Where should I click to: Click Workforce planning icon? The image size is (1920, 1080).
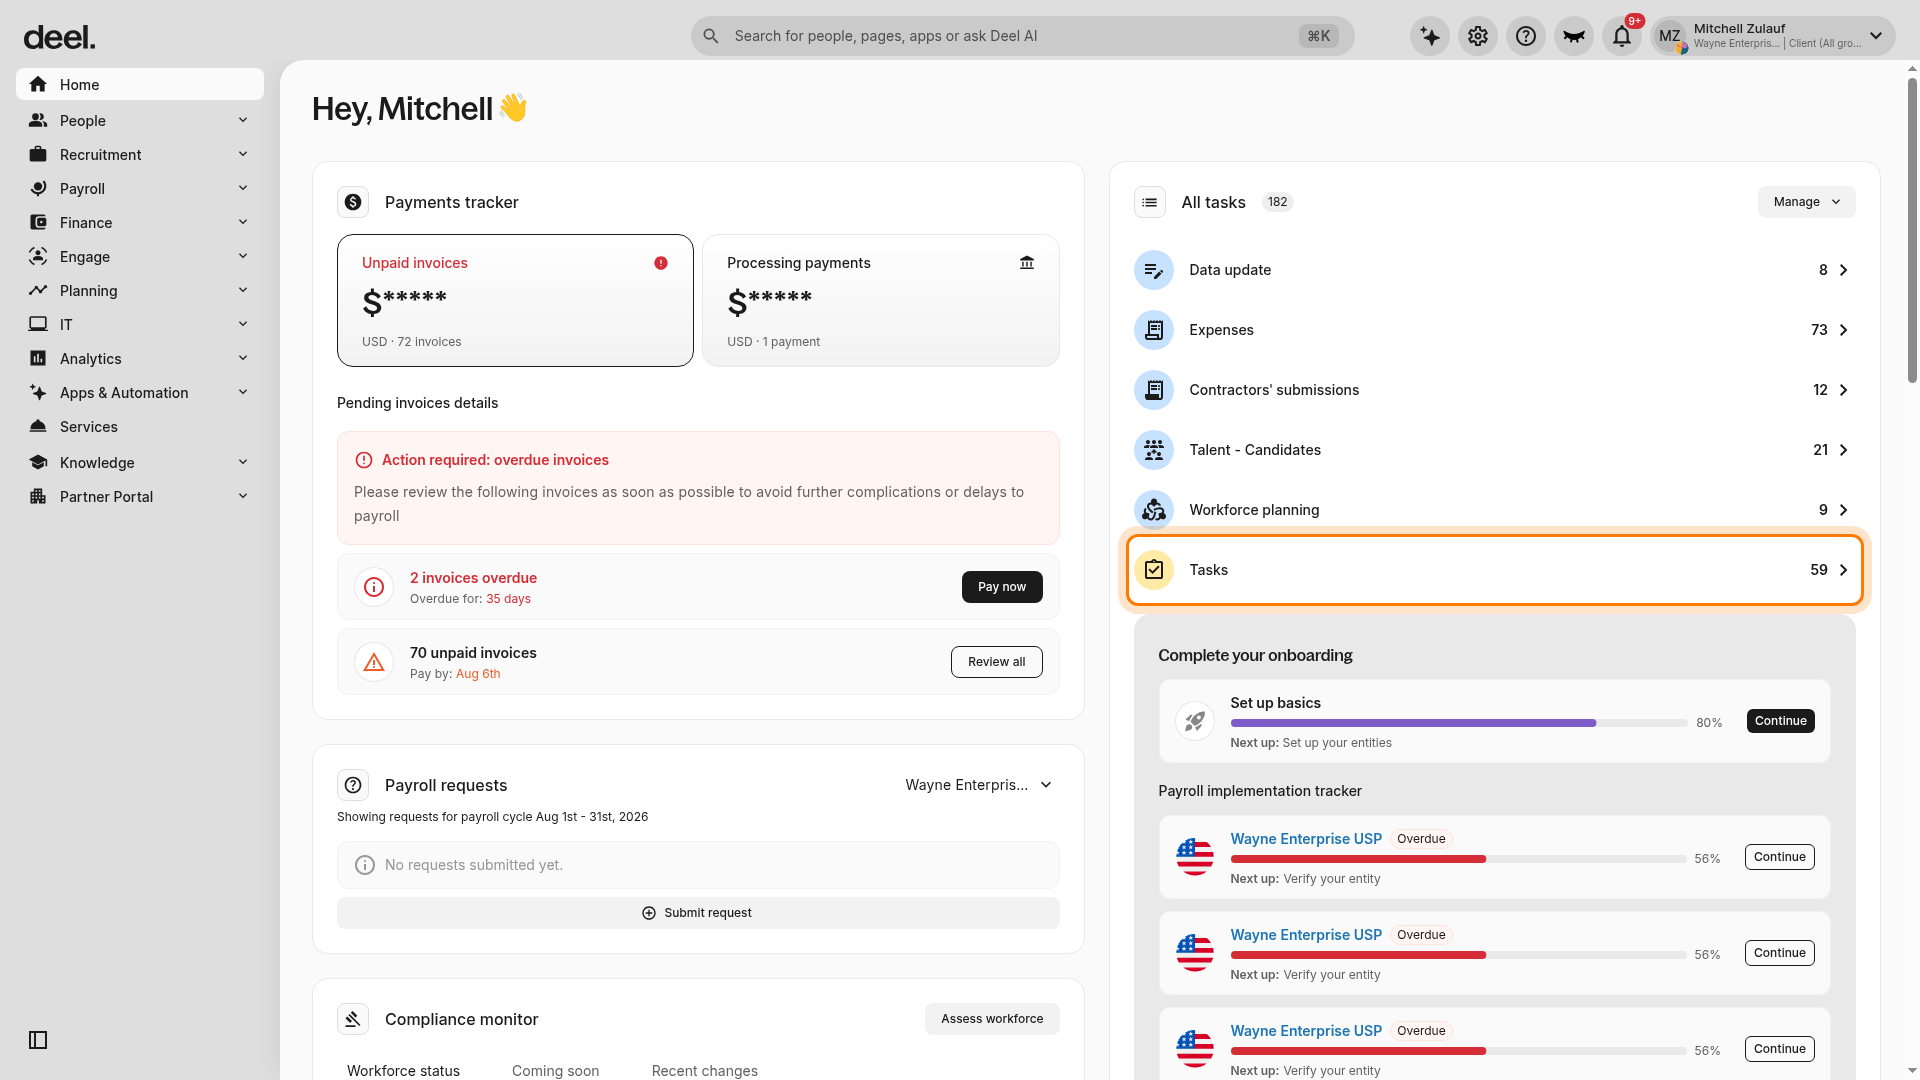[1154, 510]
